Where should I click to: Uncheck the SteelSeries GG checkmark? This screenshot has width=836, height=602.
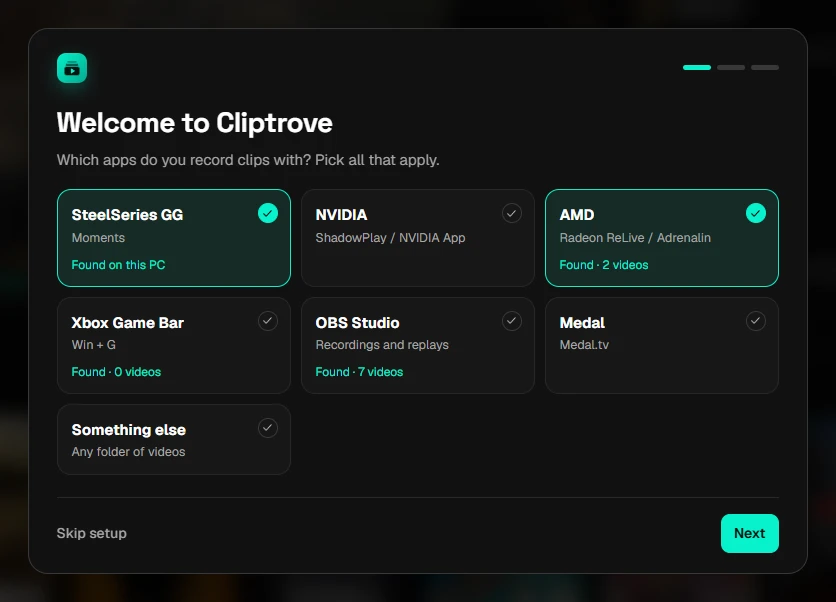(x=268, y=213)
